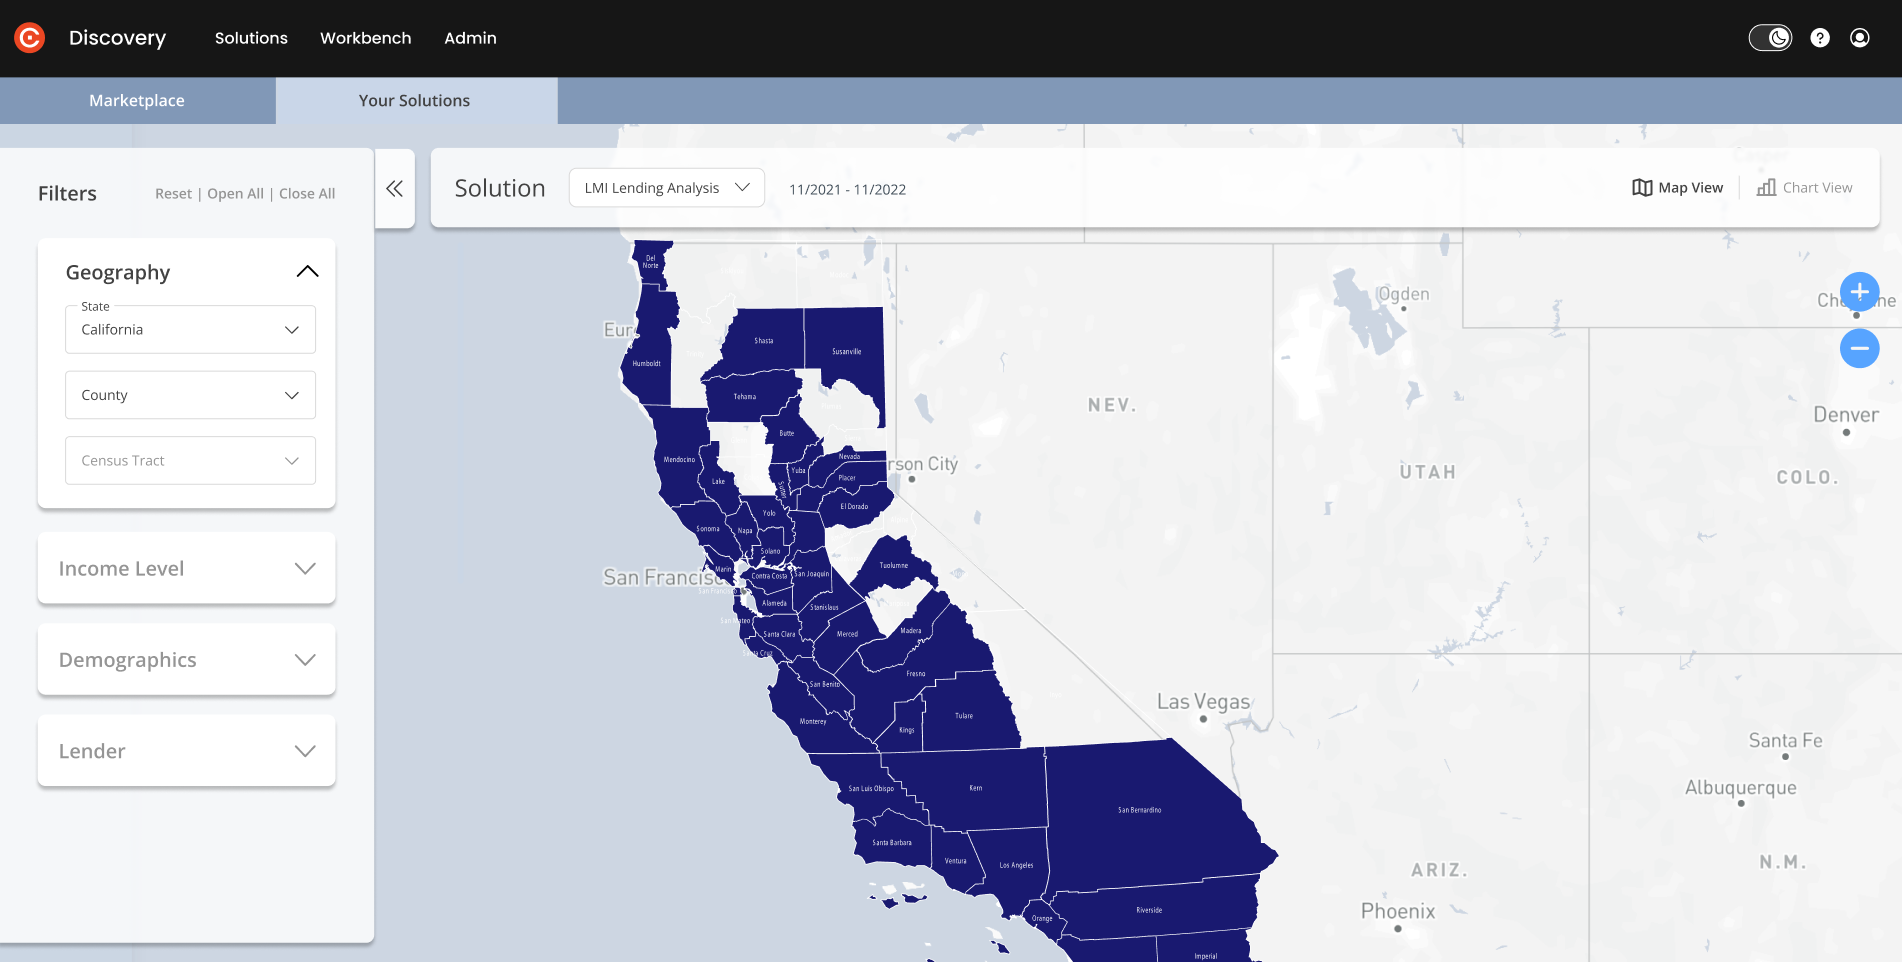The height and width of the screenshot is (962, 1902).
Task: Open the State dropdown showing California
Action: [x=190, y=330]
